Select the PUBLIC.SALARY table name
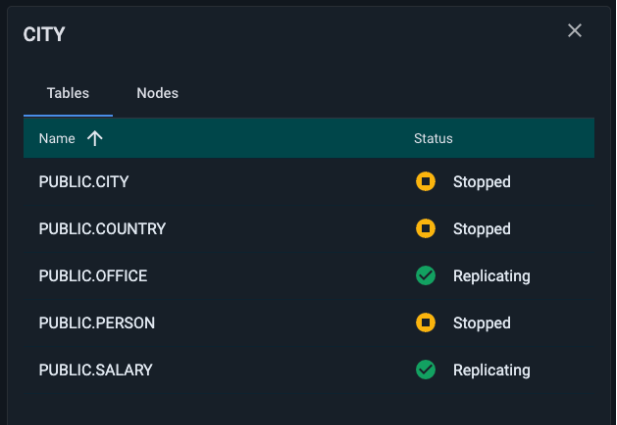This screenshot has height=425, width=617. (96, 370)
